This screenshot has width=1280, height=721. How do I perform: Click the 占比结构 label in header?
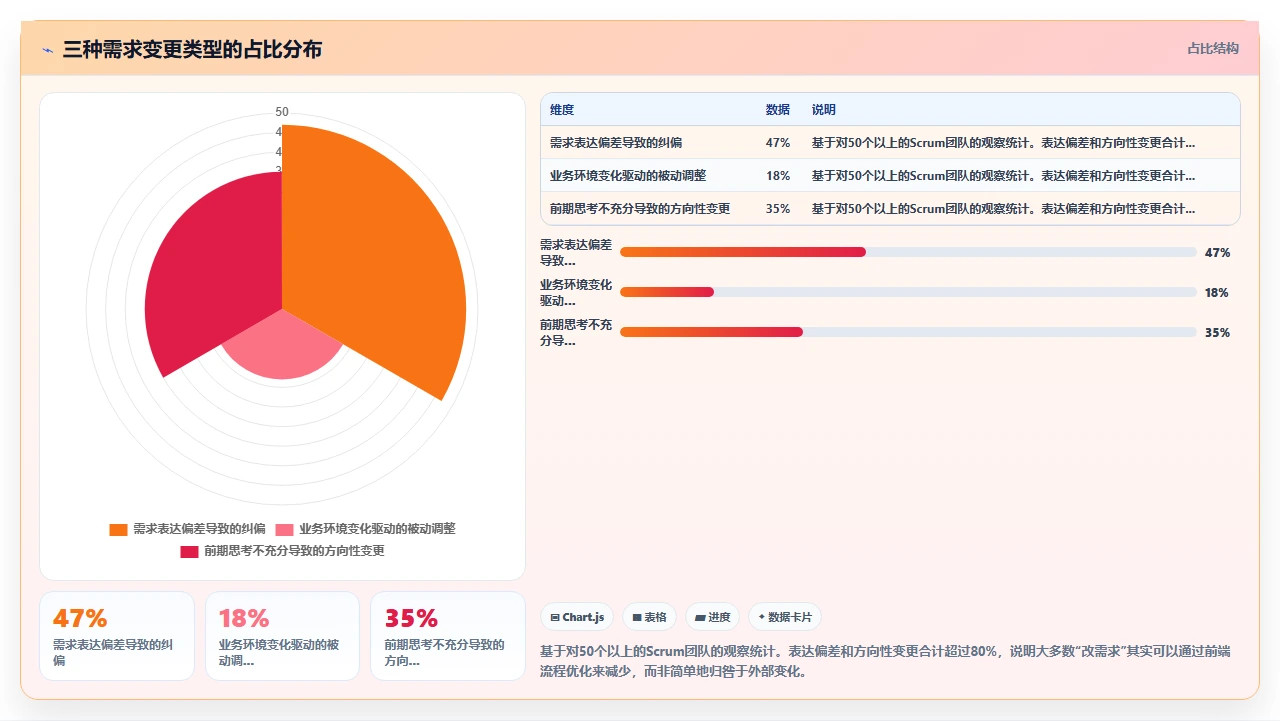[1213, 48]
